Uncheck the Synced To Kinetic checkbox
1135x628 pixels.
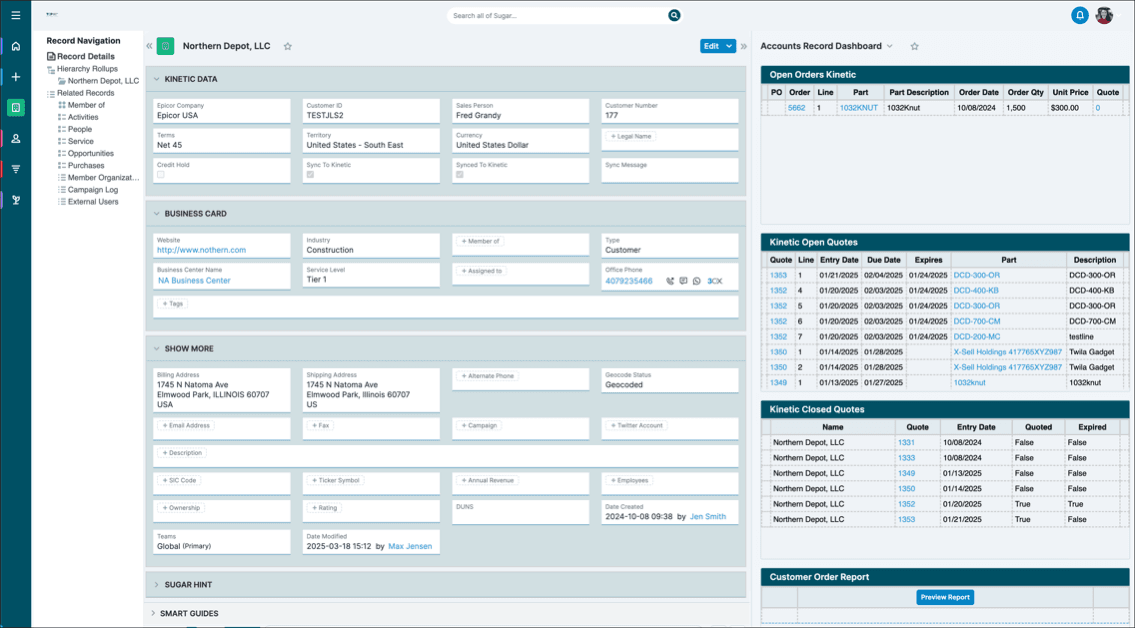[459, 172]
